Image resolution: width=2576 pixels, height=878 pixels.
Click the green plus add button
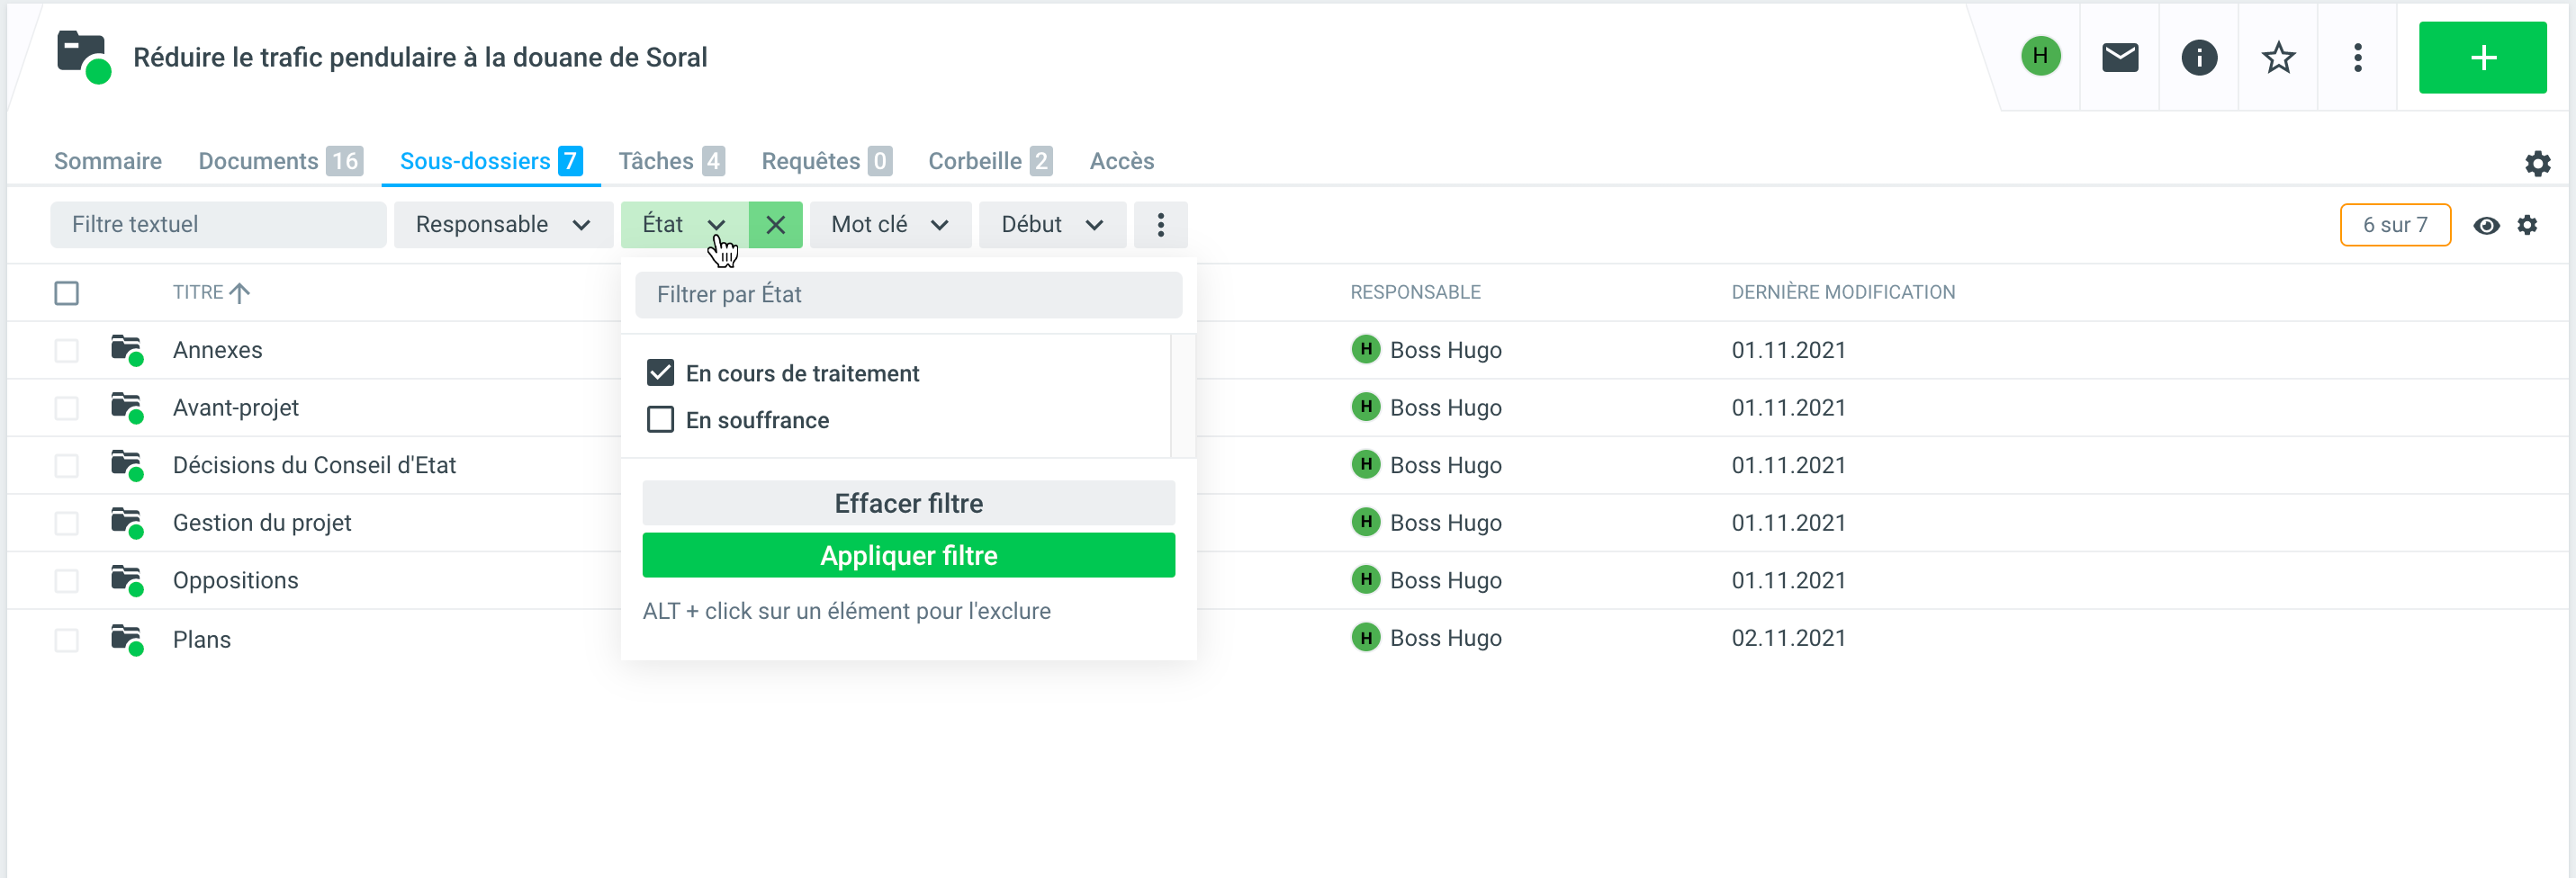(x=2481, y=58)
